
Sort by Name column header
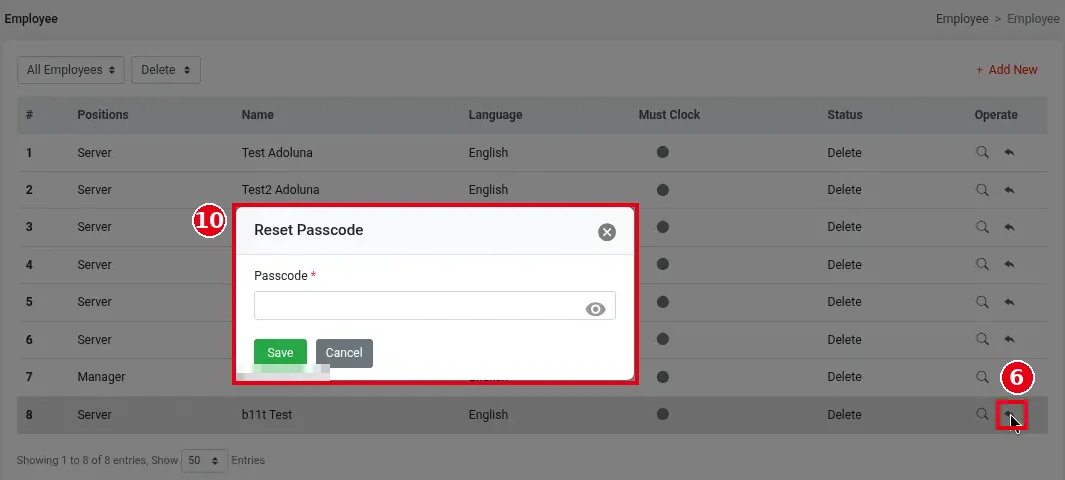(x=257, y=115)
